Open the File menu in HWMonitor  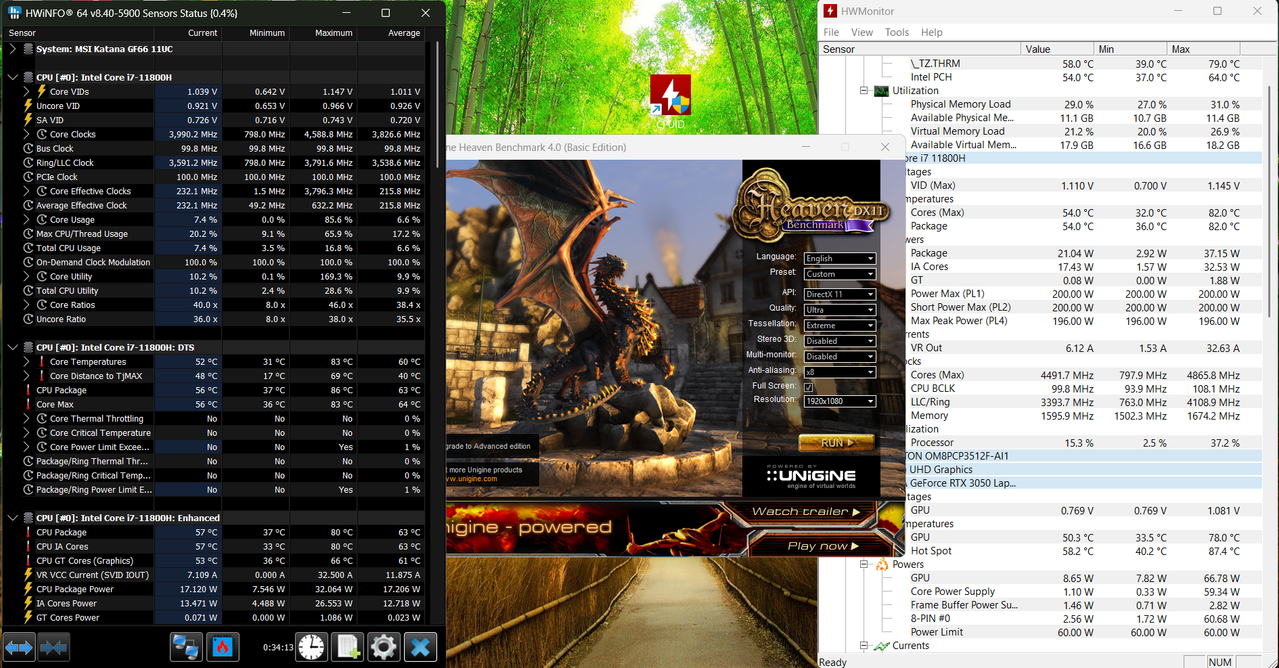[831, 32]
